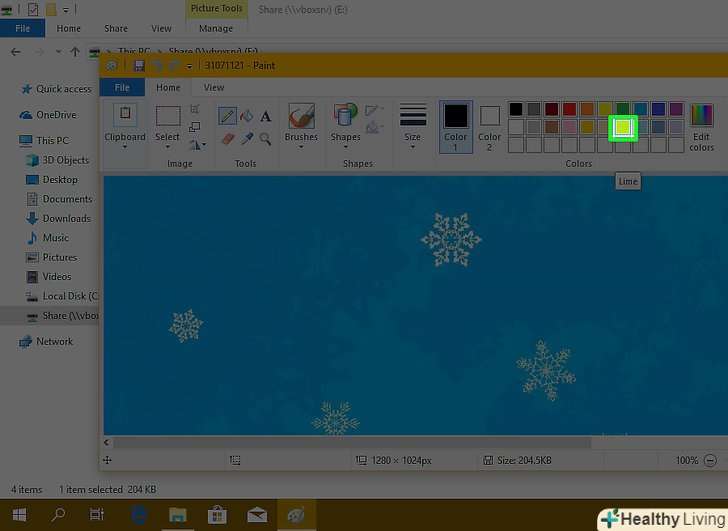Viewport: 728px width, 531px height.
Task: Open Downloads folder in Explorer sidebar
Action: 58,218
